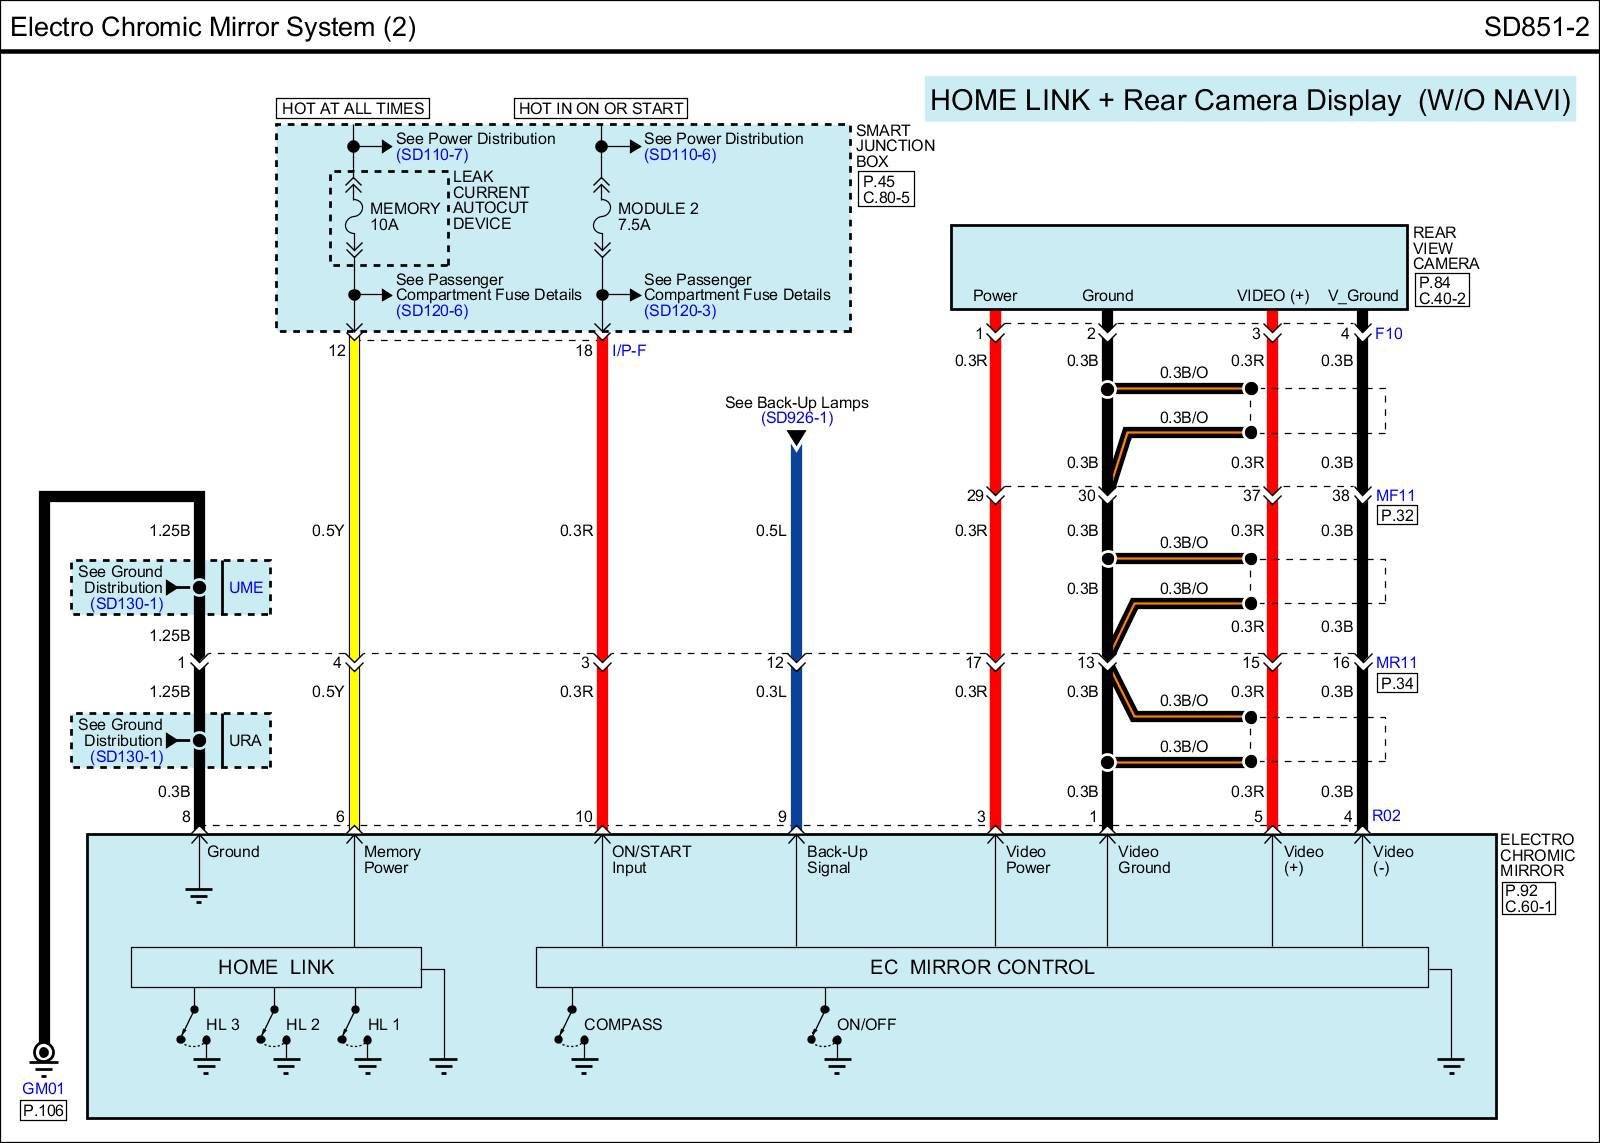Open the SD120-3 fuse details link
The image size is (1600, 1143).
tap(680, 311)
